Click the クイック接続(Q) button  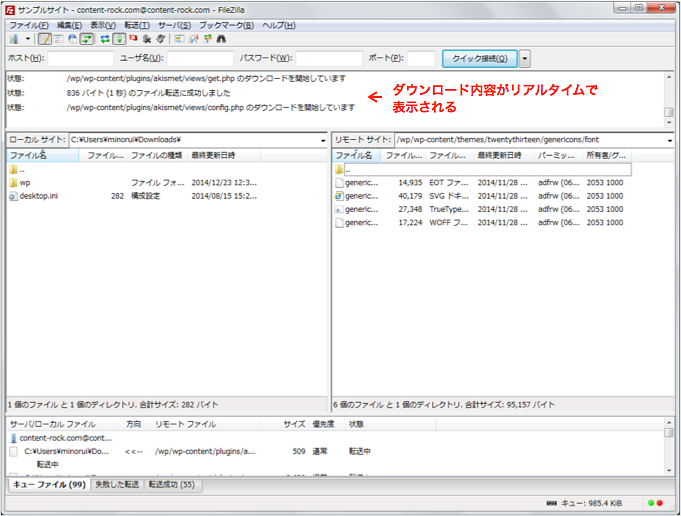(479, 59)
